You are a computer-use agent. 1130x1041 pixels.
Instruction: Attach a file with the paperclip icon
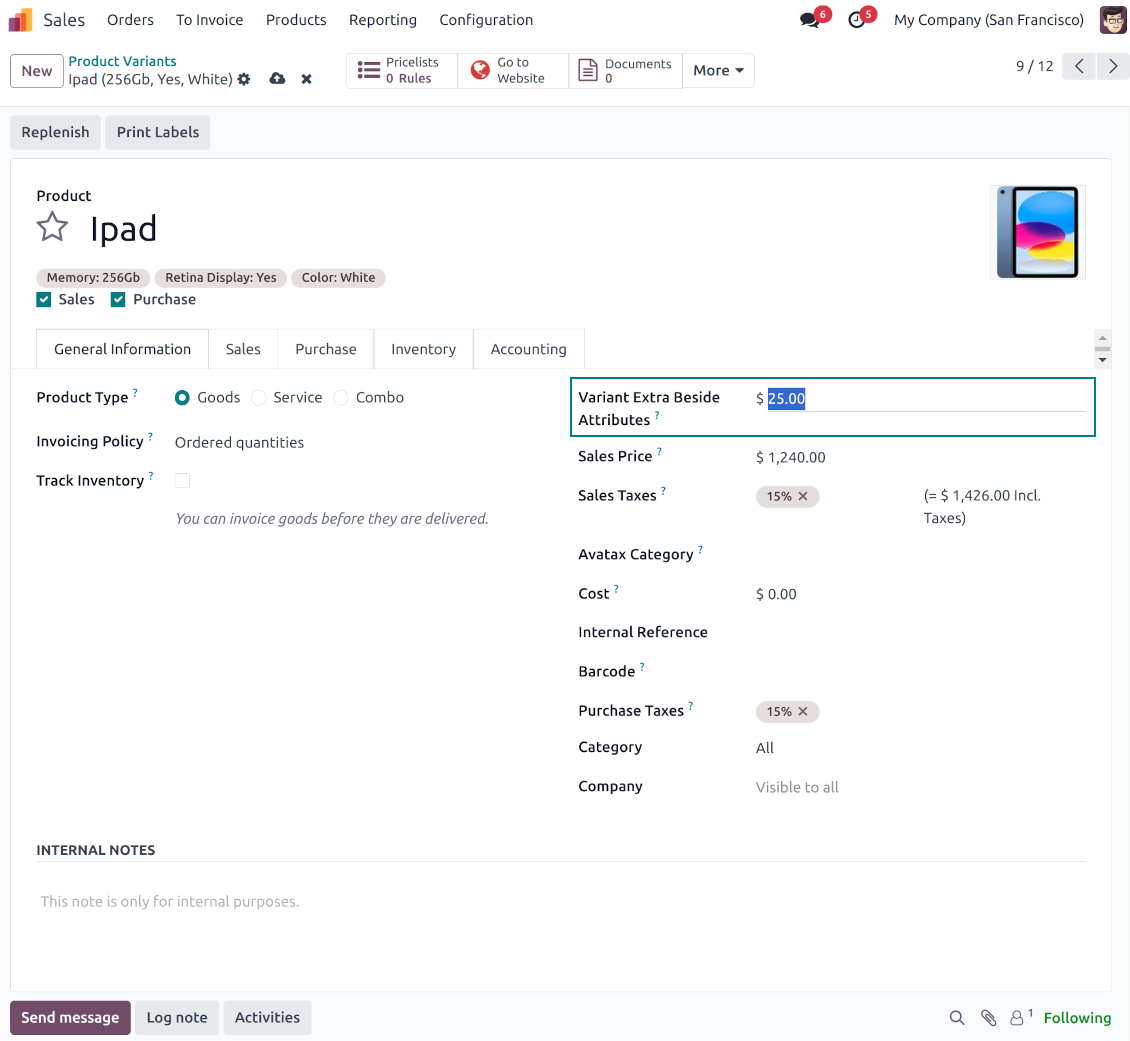[989, 1017]
